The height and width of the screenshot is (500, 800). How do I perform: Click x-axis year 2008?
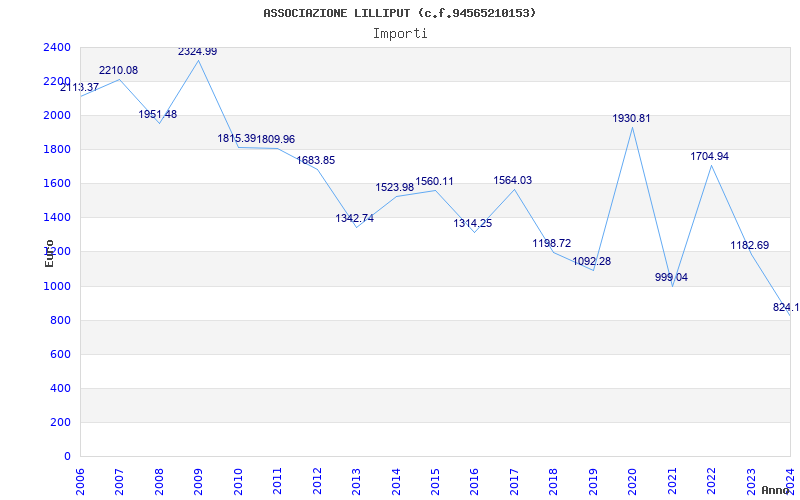pos(159,481)
